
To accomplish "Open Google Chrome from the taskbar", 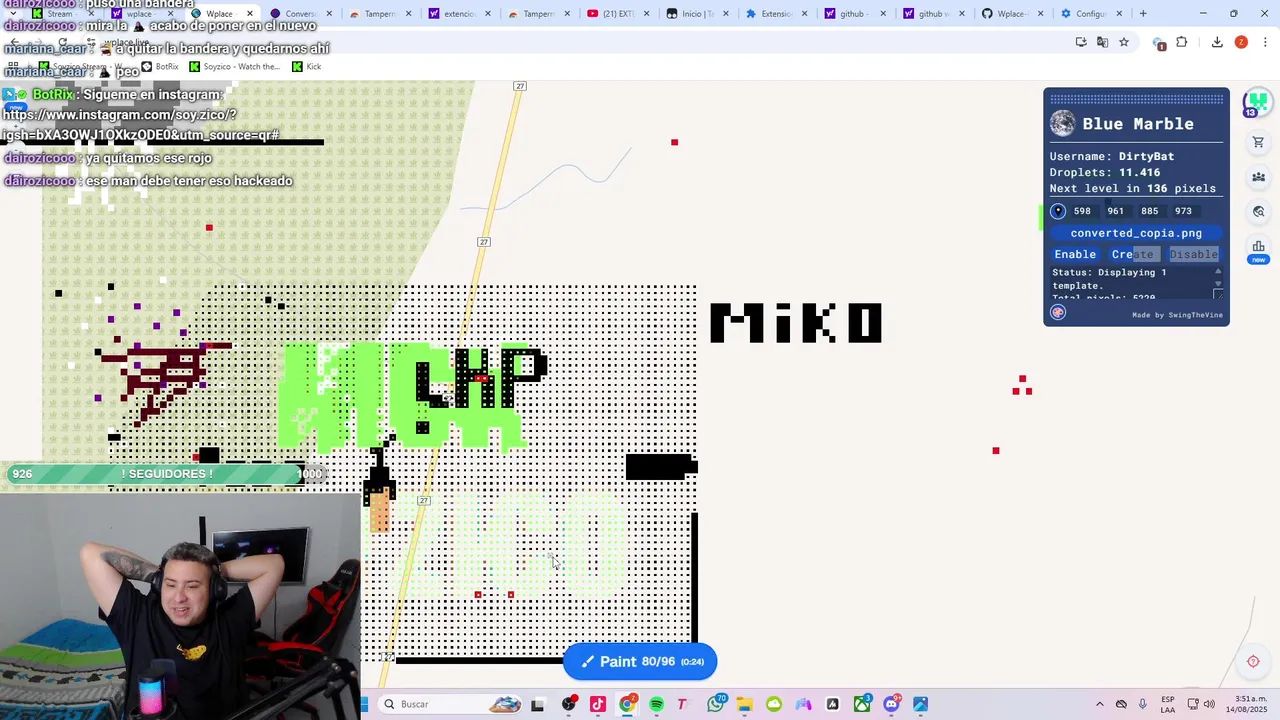I will click(627, 704).
